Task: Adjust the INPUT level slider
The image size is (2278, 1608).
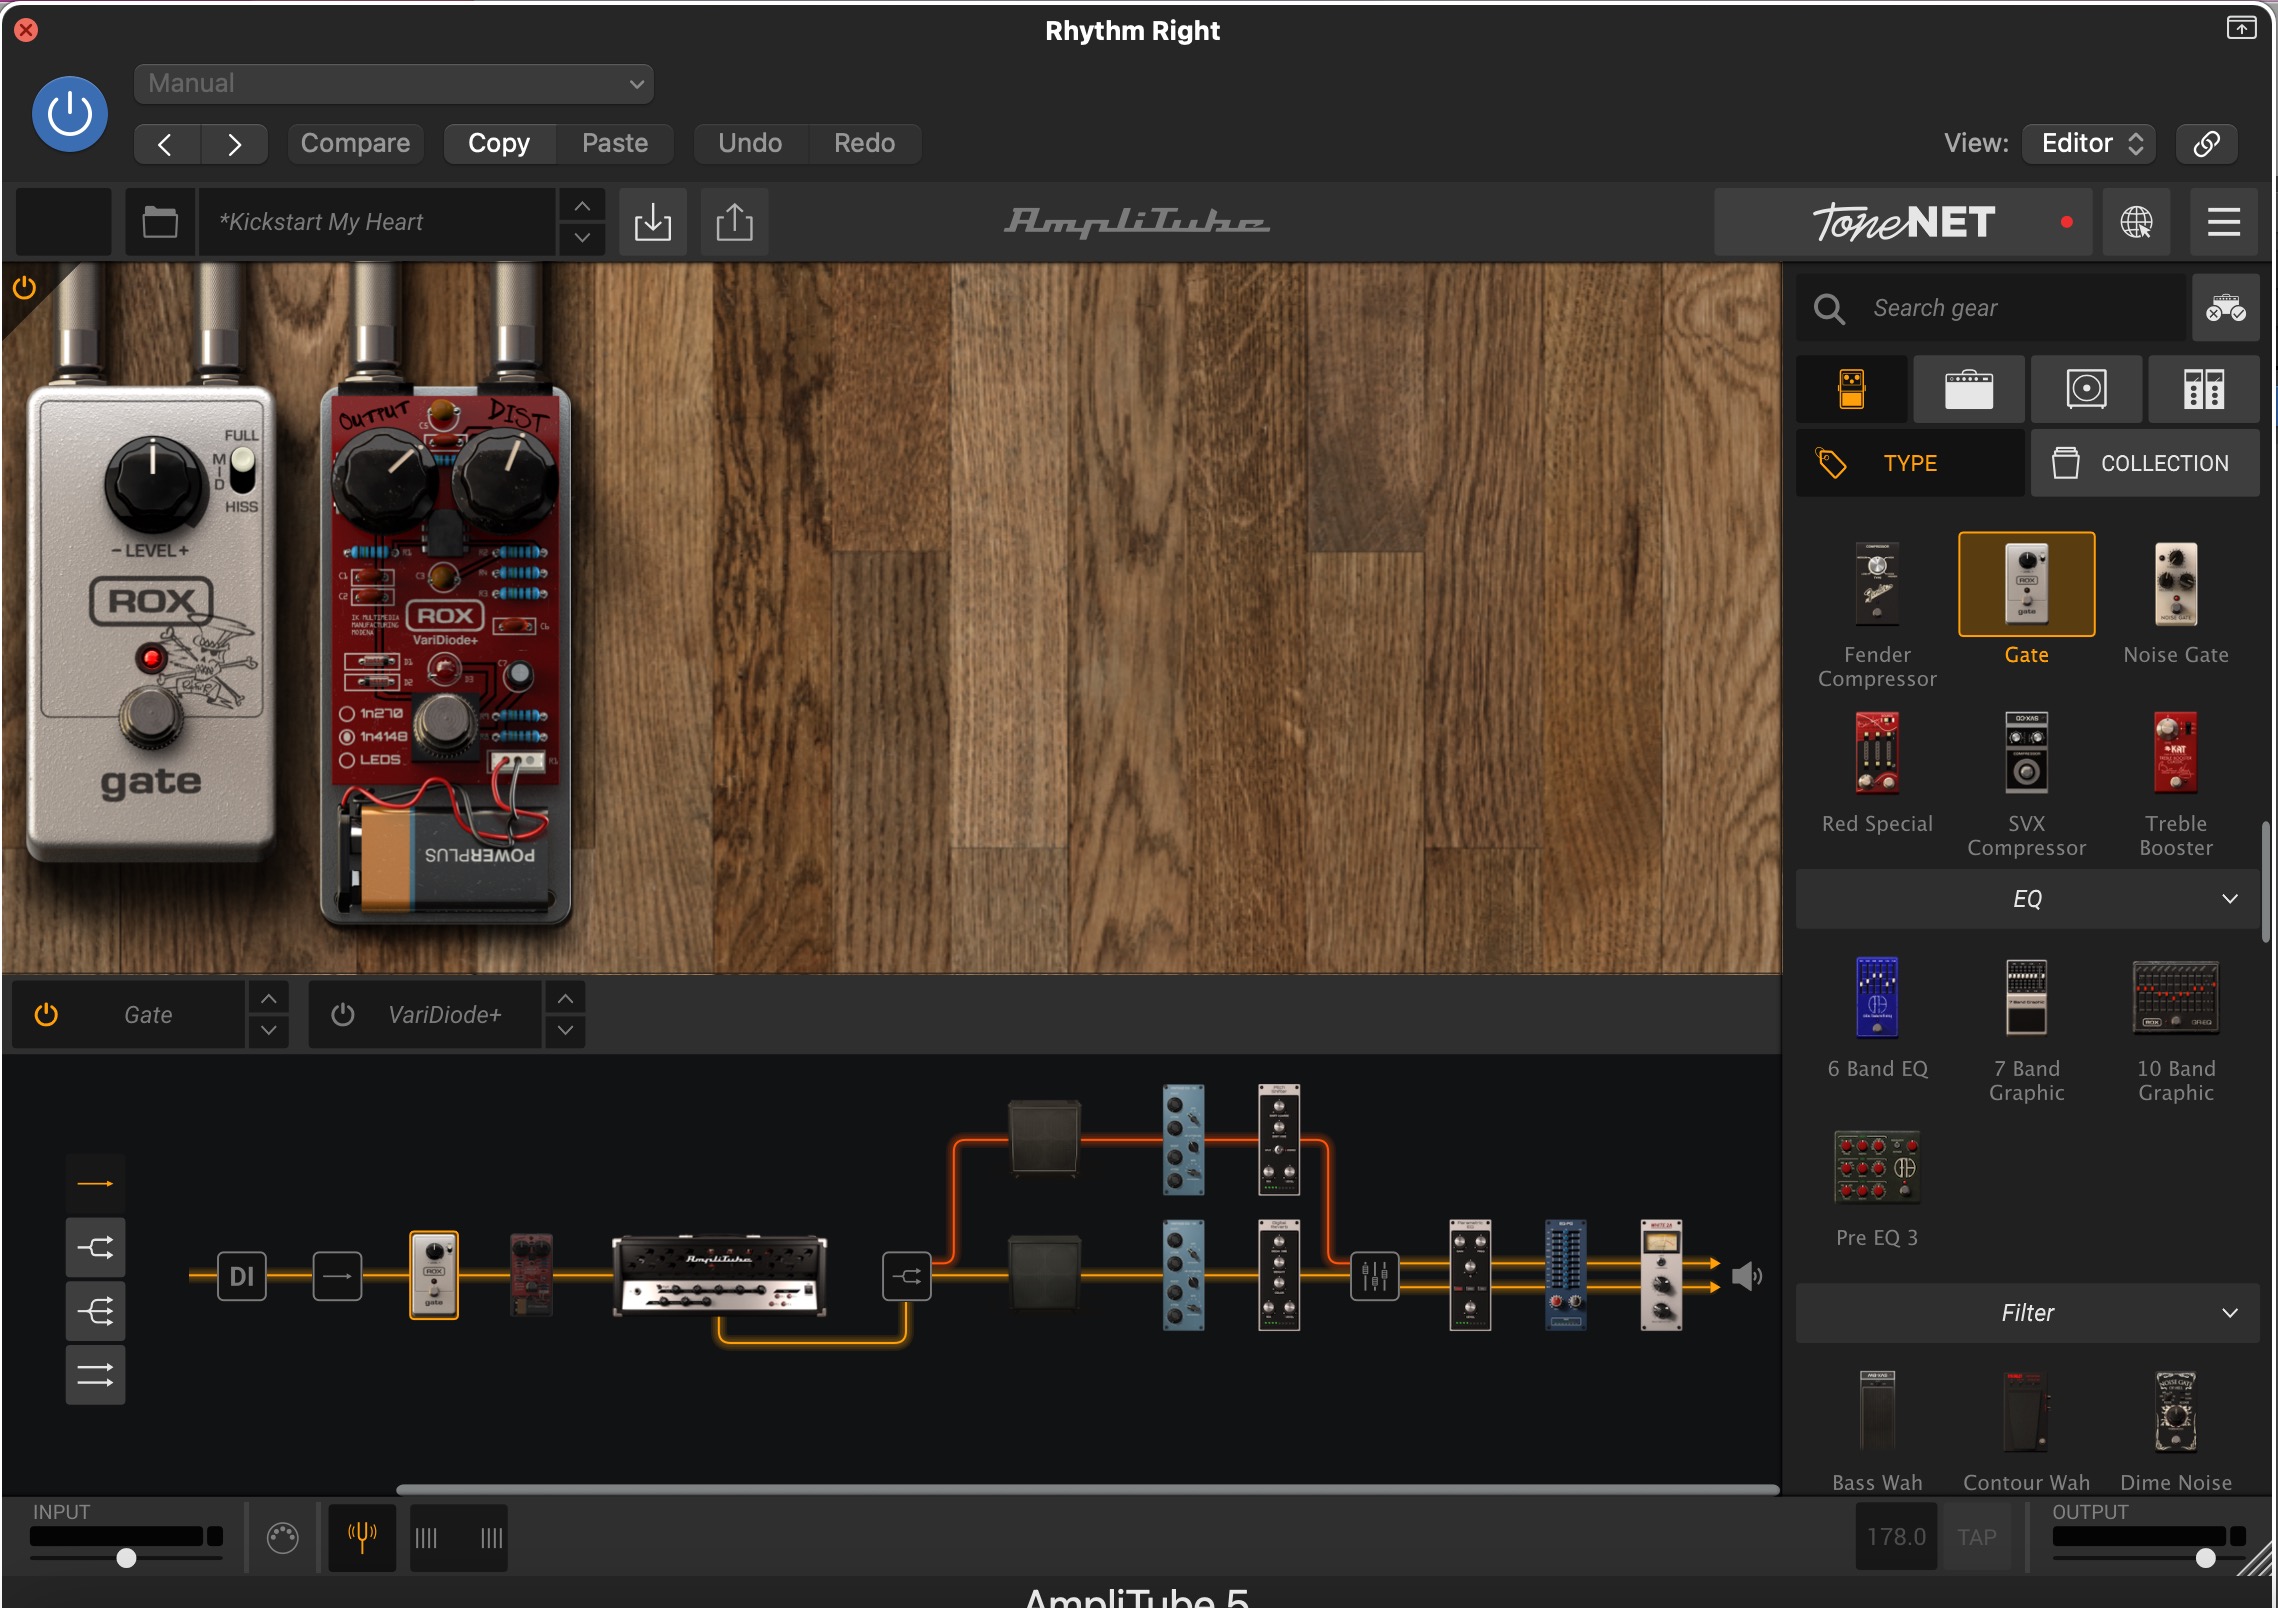Action: click(127, 1557)
